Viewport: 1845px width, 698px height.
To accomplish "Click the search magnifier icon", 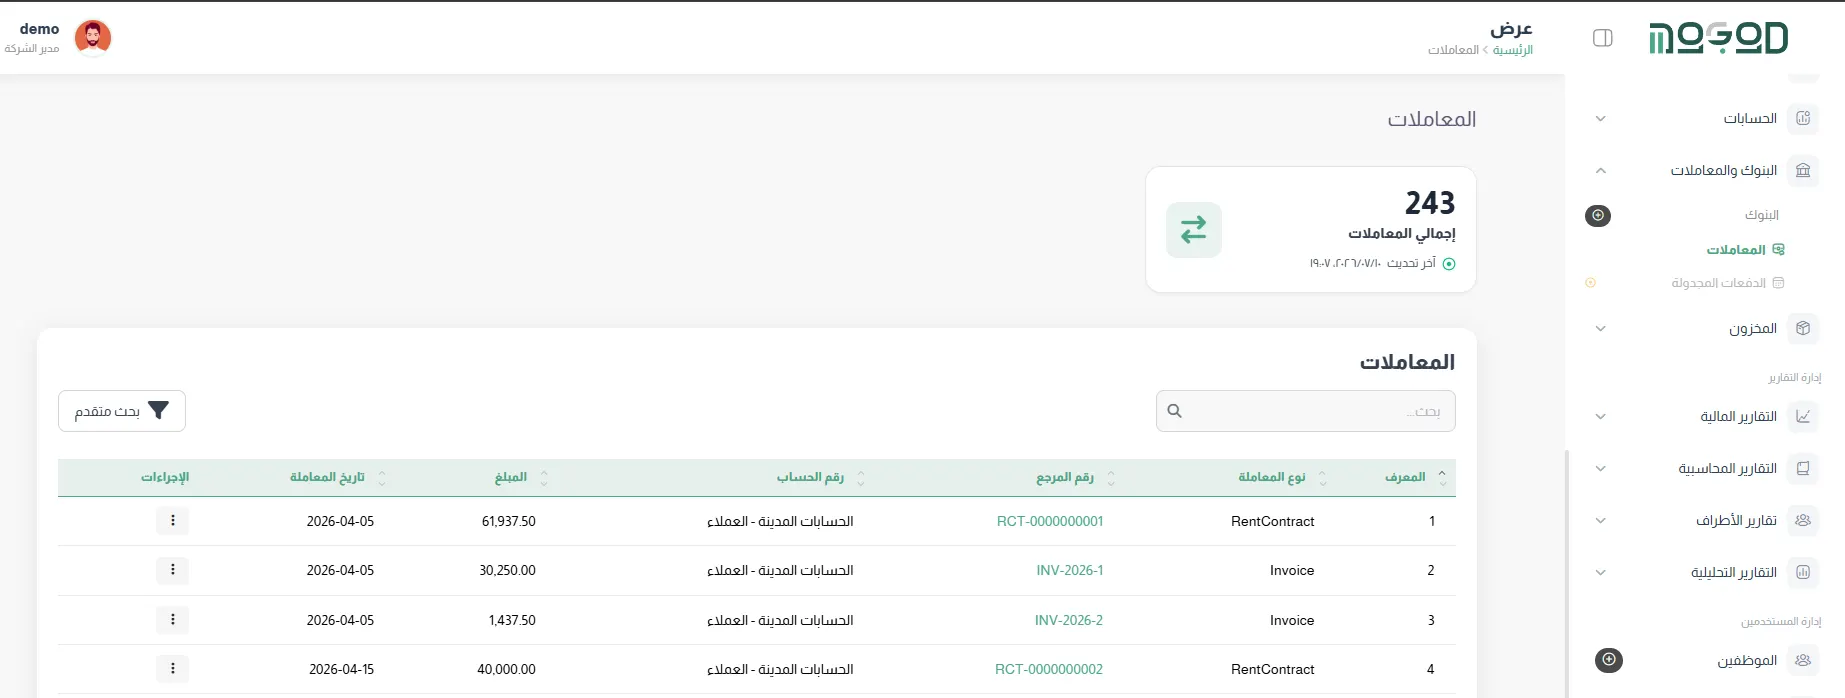I will [x=1175, y=411].
